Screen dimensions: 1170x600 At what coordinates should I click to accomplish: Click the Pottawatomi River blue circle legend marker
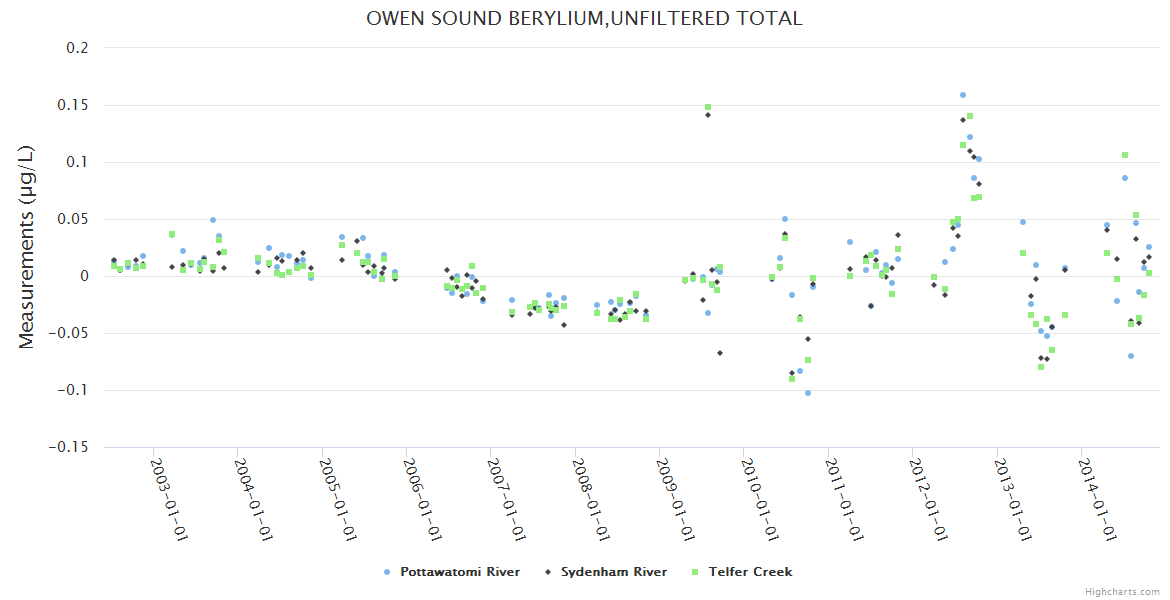click(x=387, y=572)
